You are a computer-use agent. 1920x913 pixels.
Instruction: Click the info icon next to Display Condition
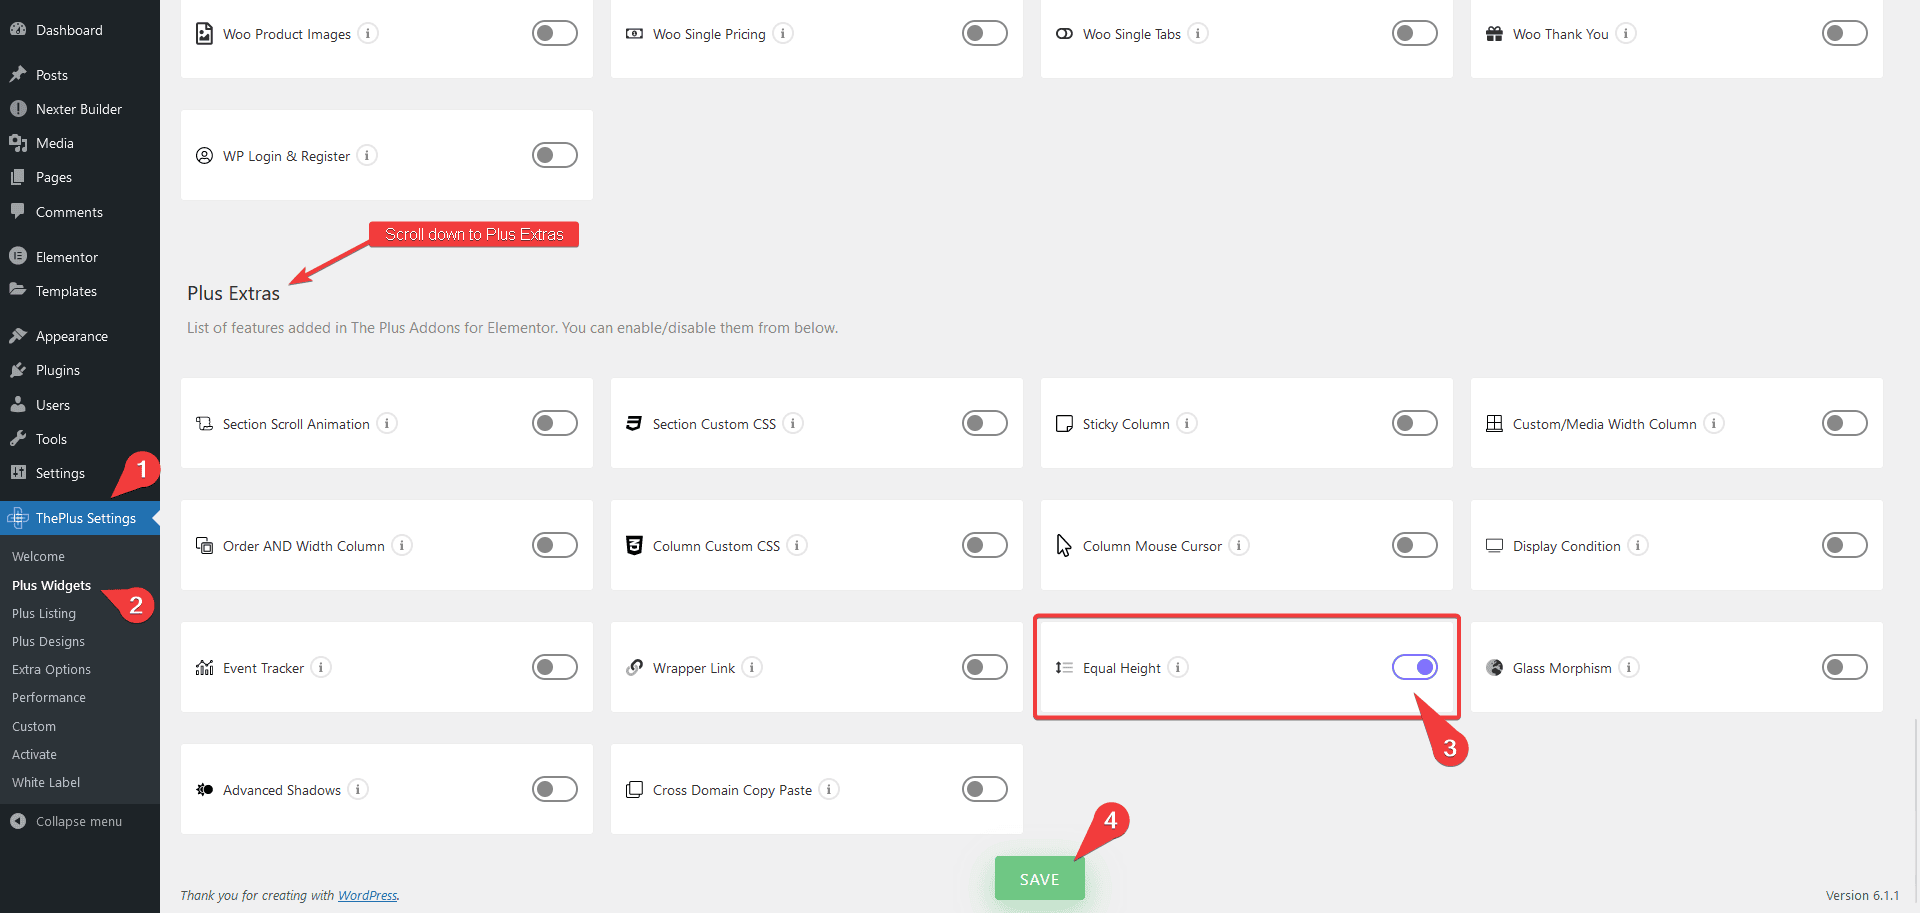click(x=1638, y=546)
